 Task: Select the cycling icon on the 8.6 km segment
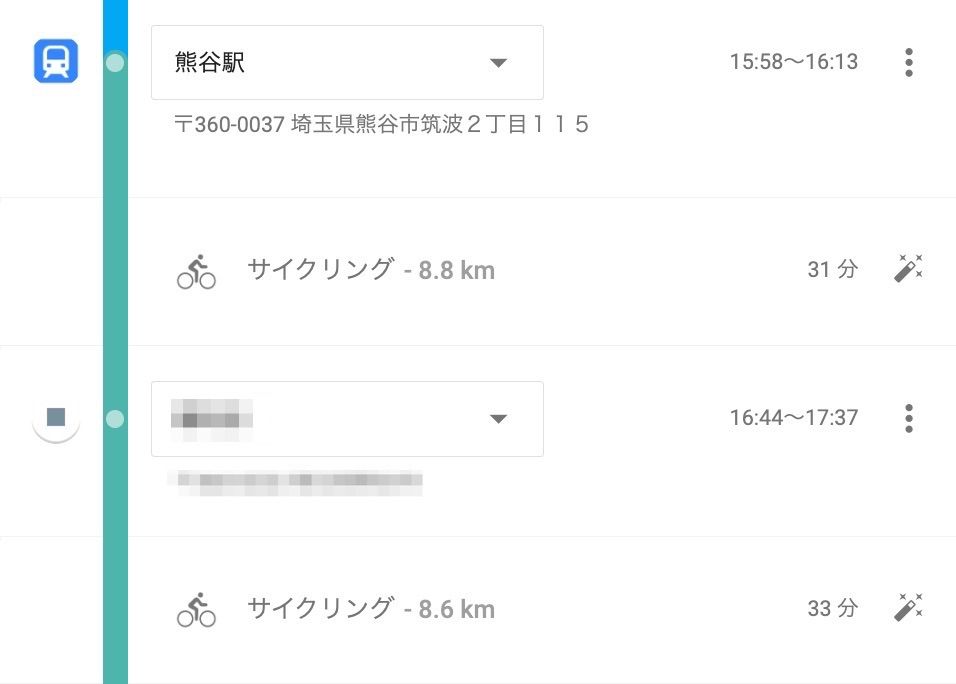click(x=196, y=608)
